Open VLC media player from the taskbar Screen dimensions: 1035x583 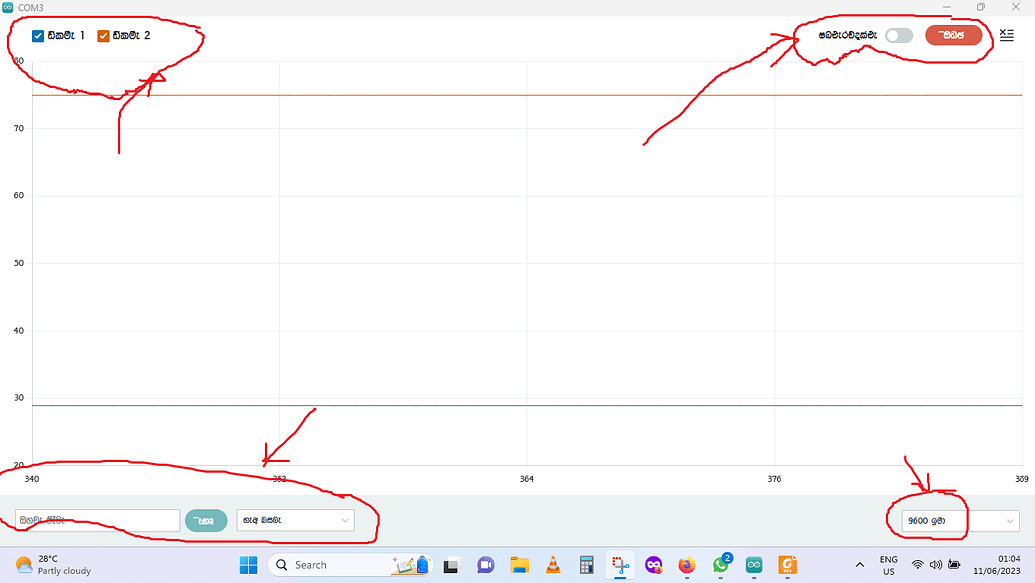click(553, 564)
